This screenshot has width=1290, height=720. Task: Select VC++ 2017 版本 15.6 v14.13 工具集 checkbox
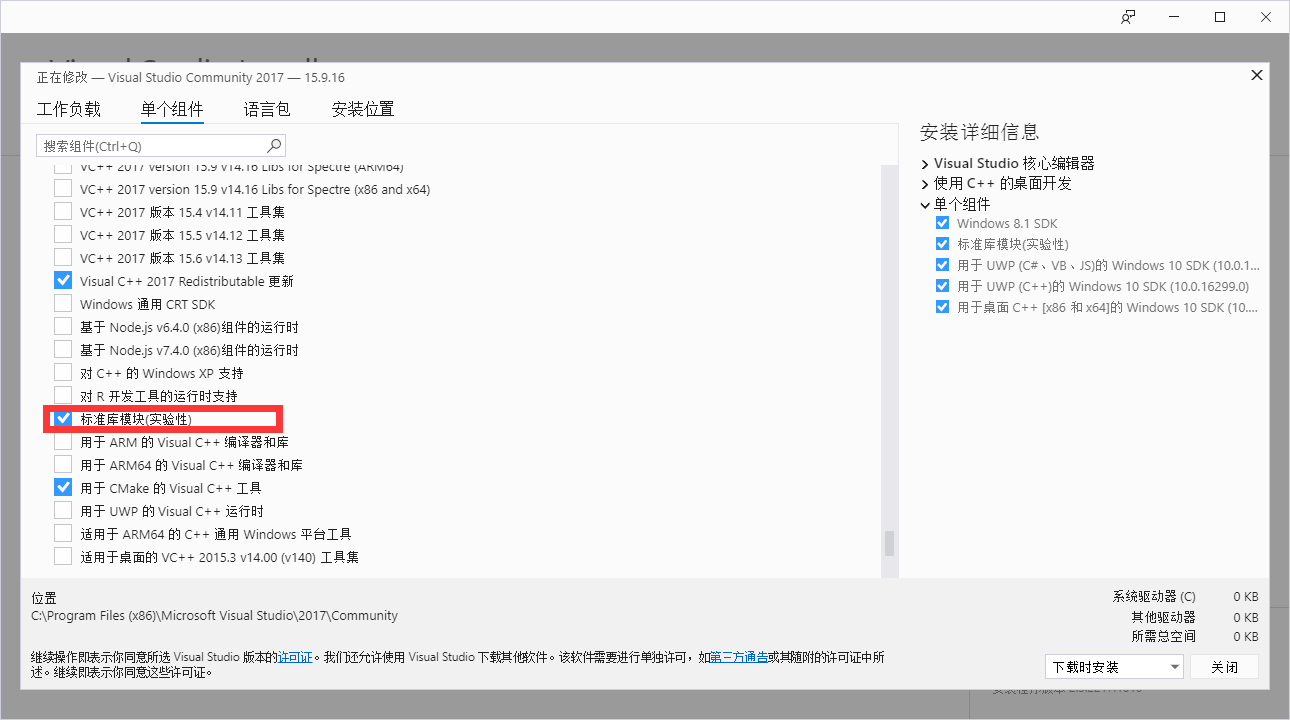(63, 258)
